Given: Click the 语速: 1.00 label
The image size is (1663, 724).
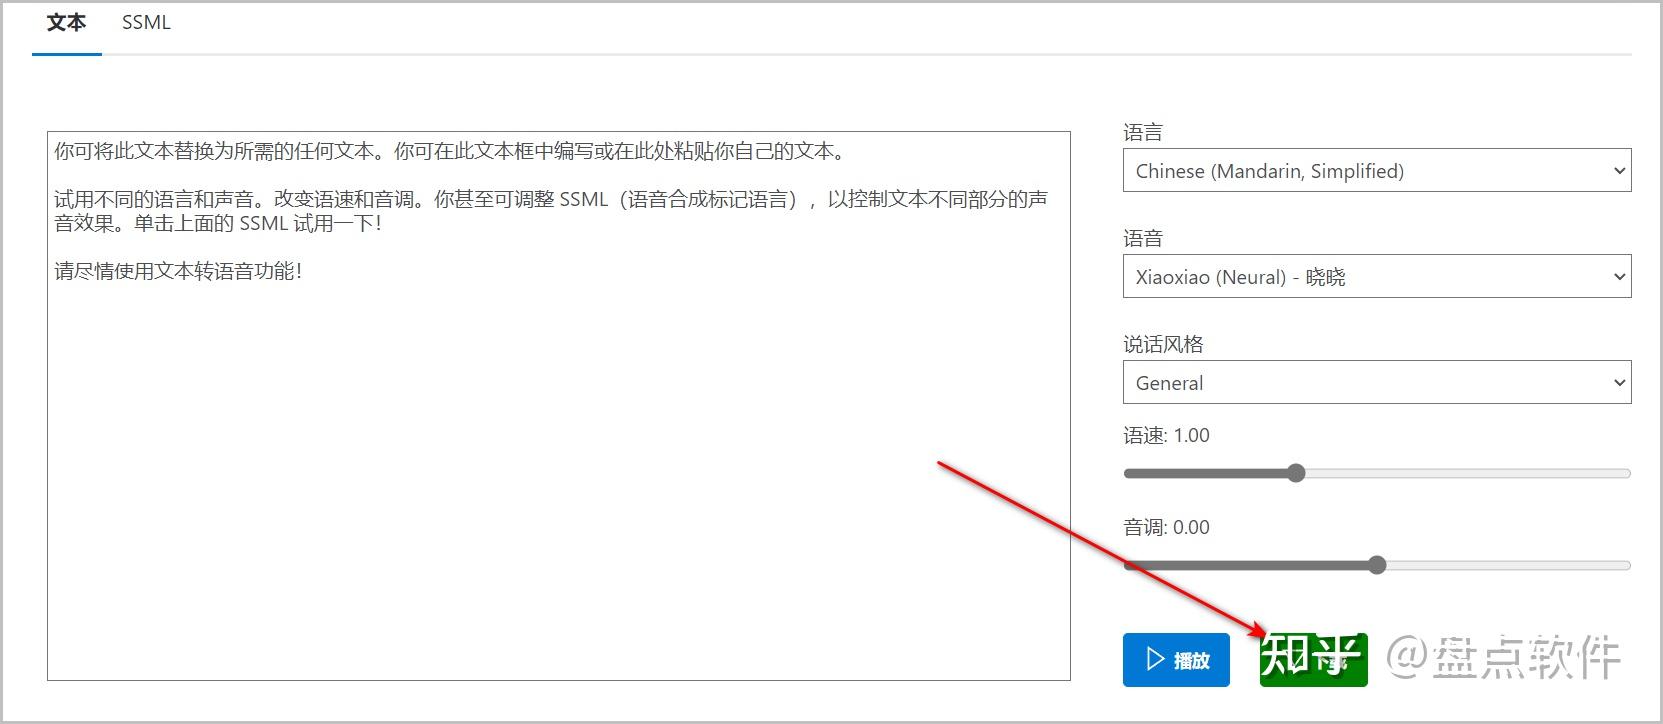Looking at the screenshot, I should click(x=1166, y=436).
